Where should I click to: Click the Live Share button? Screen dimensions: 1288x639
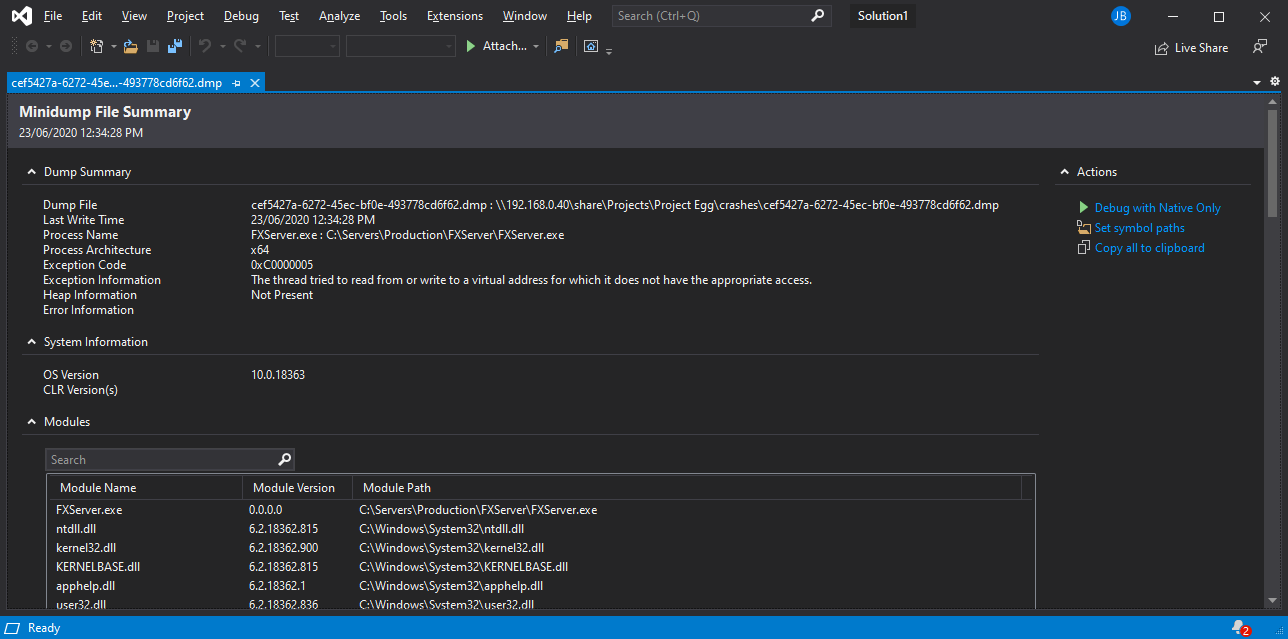tap(1191, 48)
